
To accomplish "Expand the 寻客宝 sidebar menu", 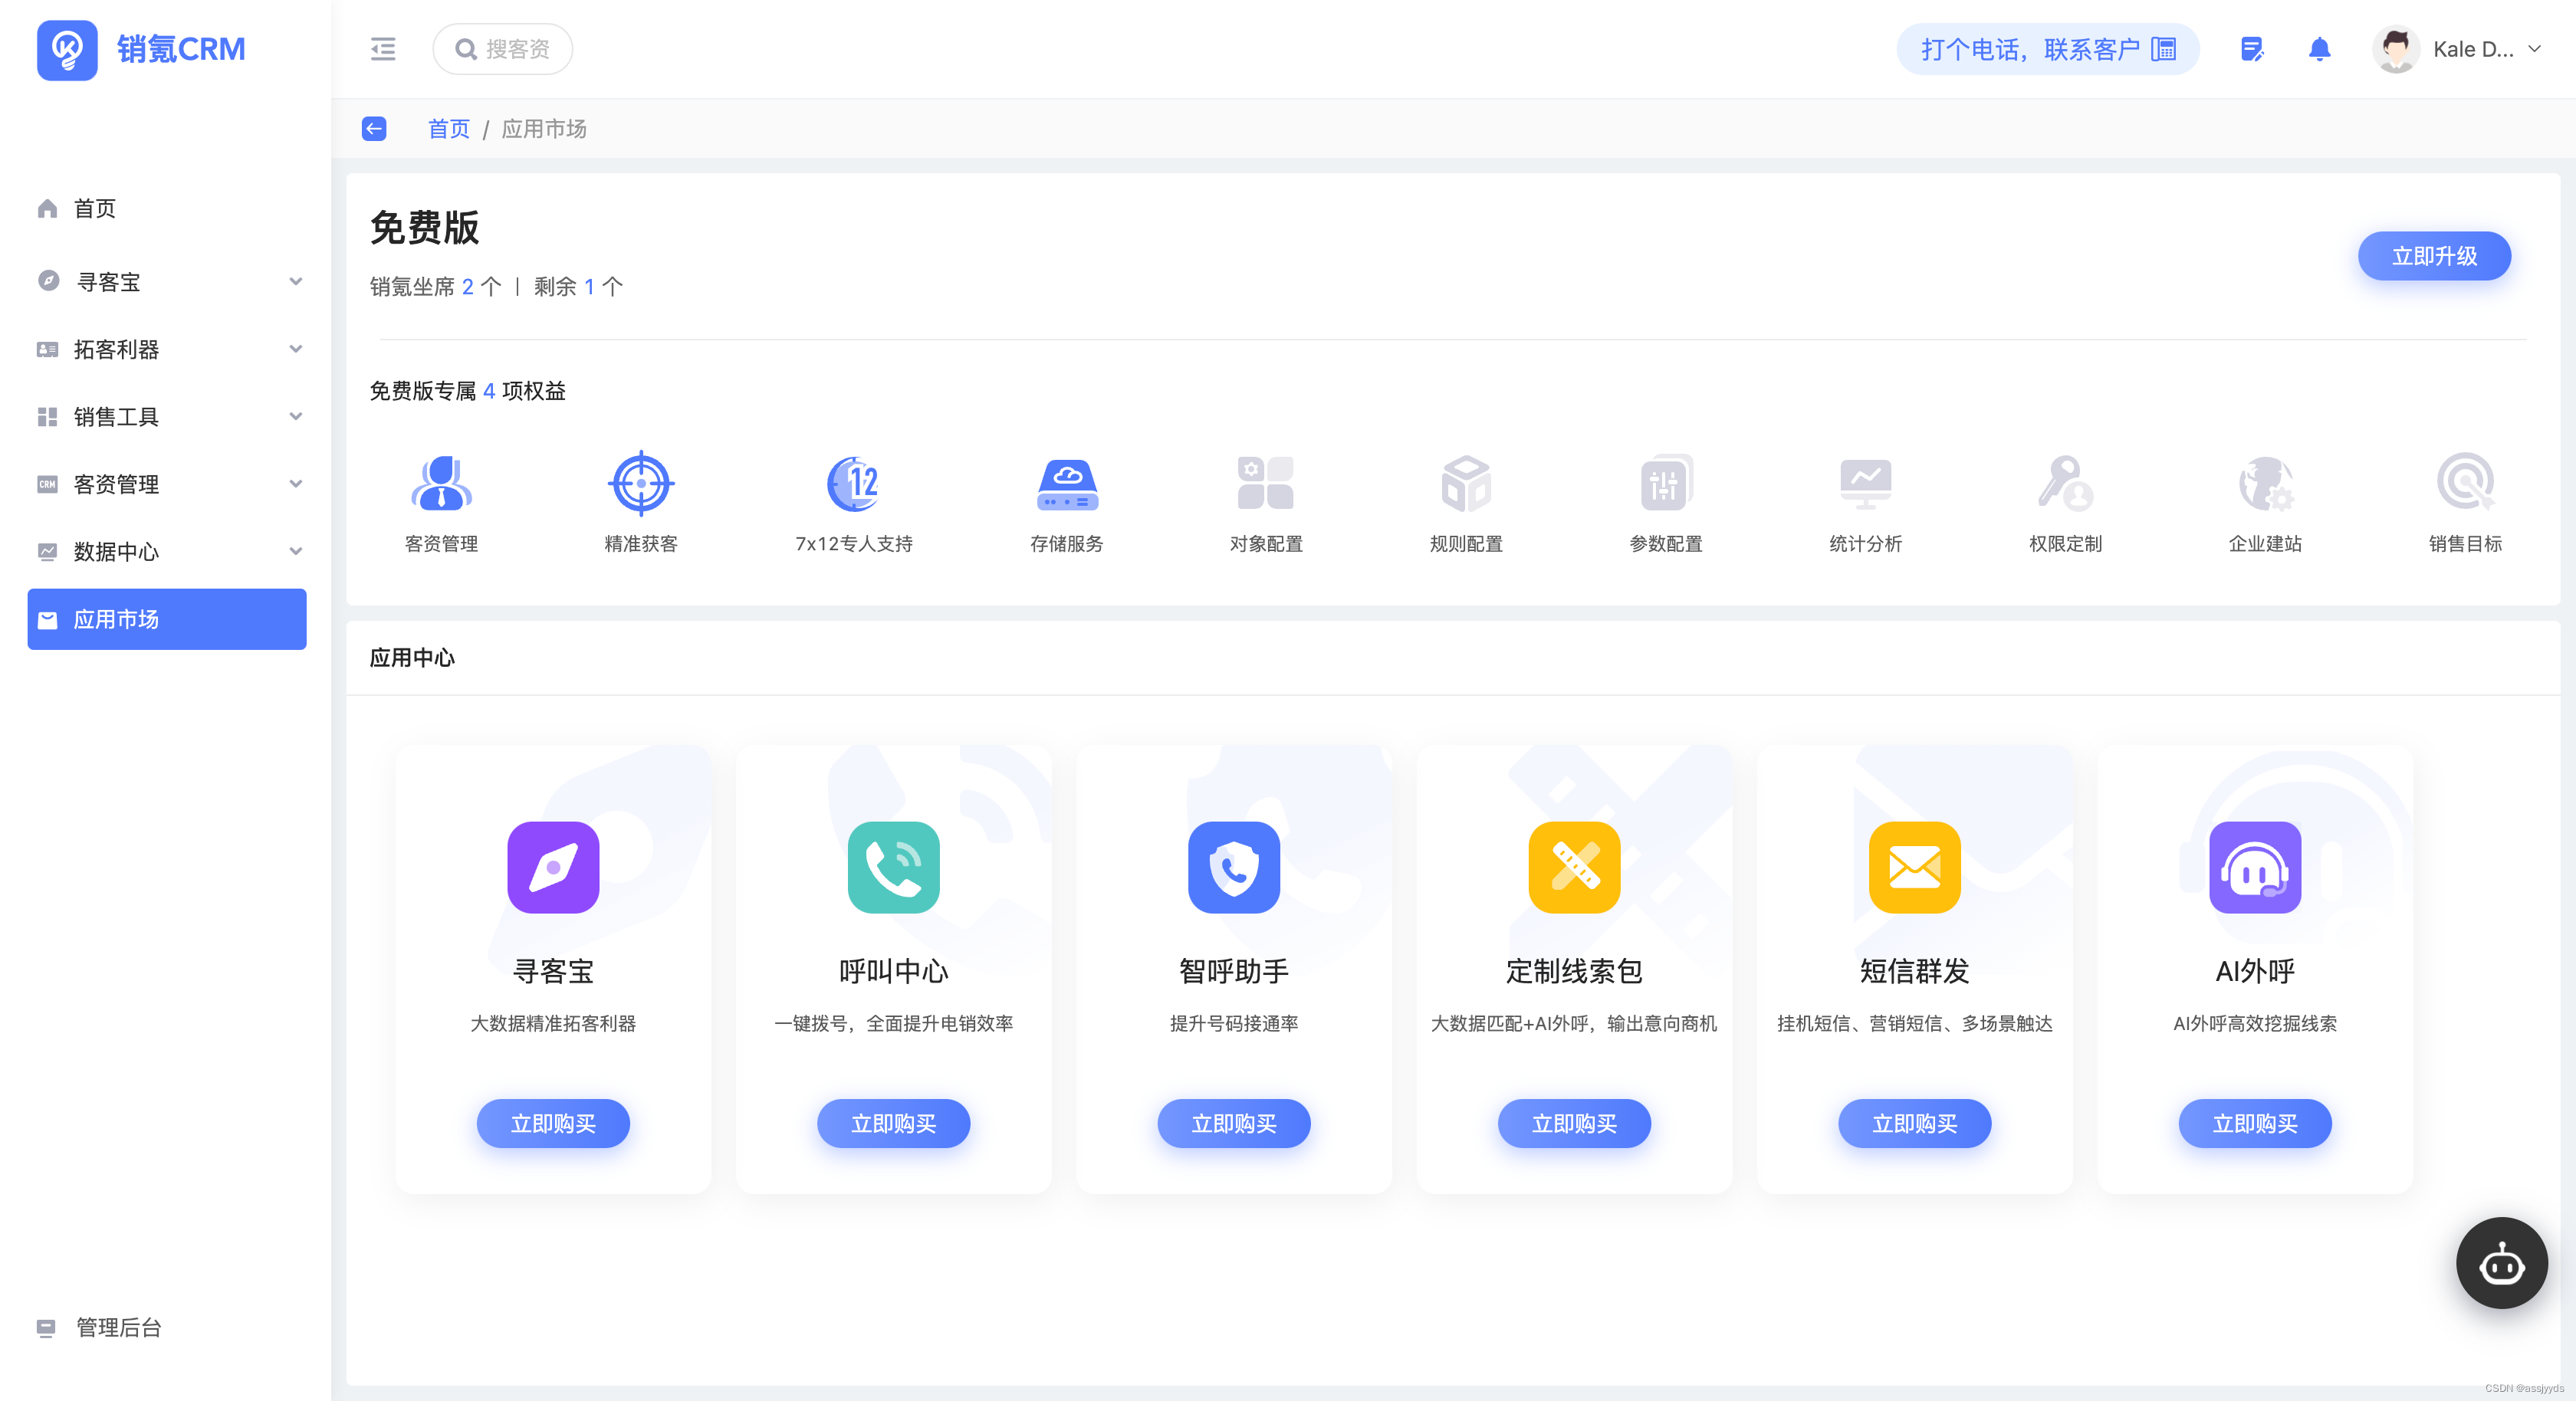I will 167,282.
